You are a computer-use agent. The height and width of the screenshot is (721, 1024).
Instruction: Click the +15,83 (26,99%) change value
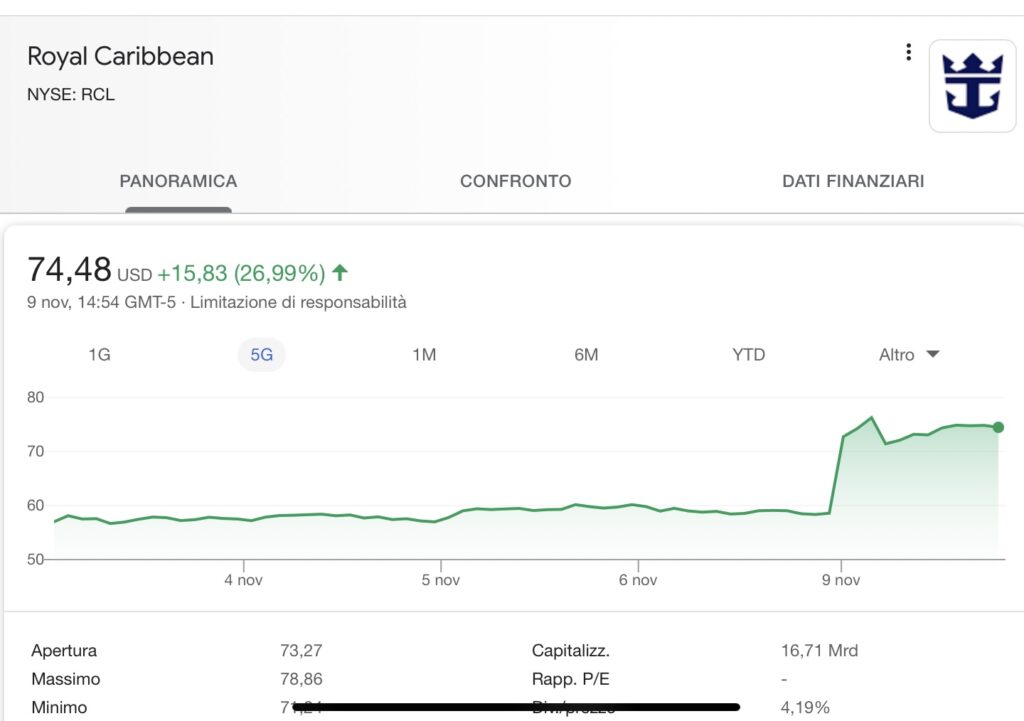(241, 273)
